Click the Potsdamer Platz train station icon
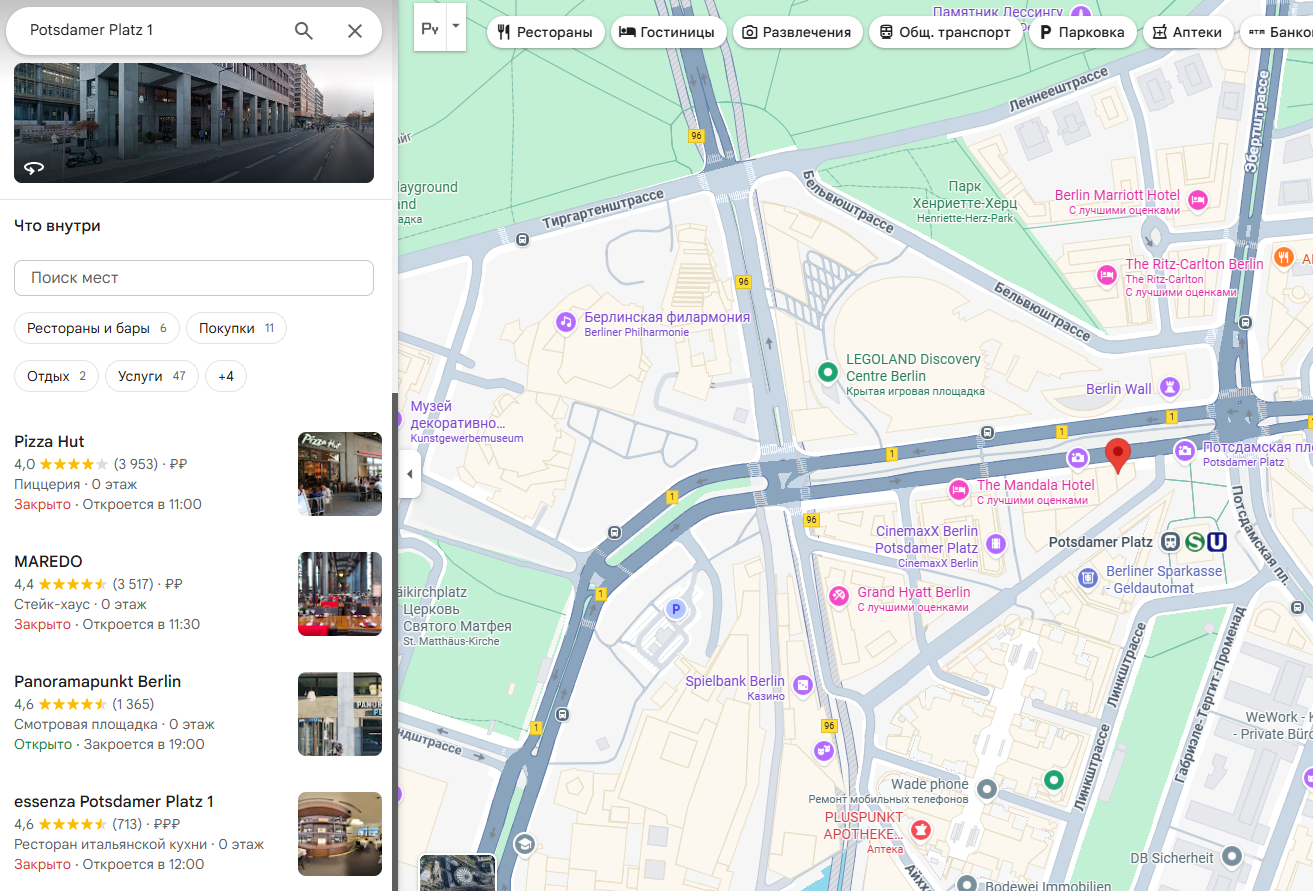Viewport: 1313px width, 891px height. point(1170,542)
